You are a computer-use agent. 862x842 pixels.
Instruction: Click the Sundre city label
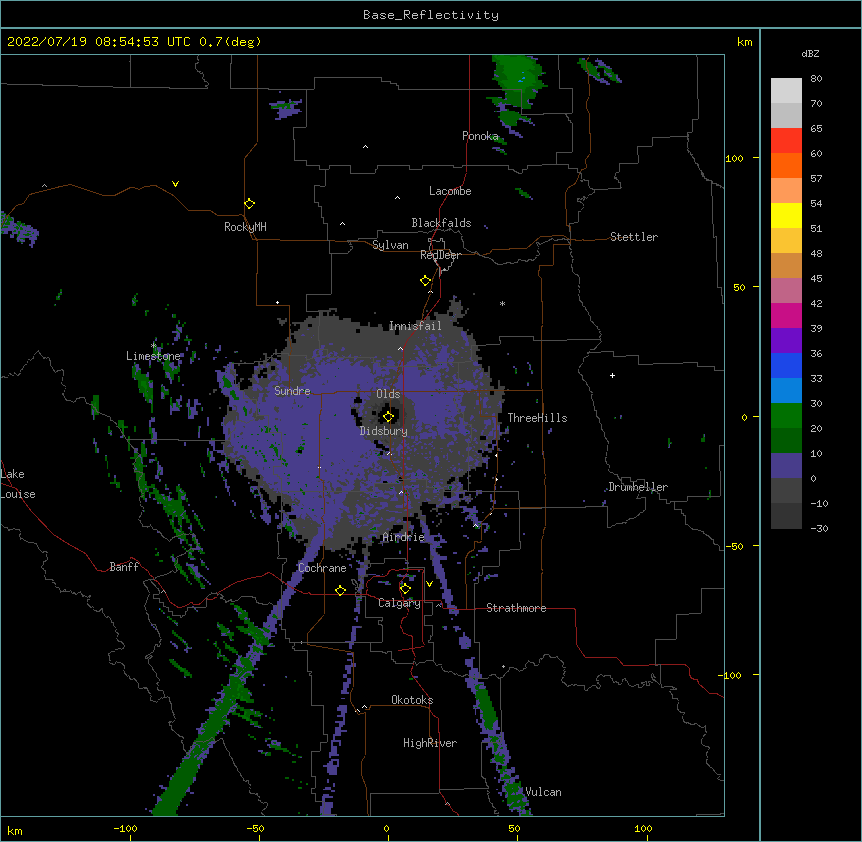pyautogui.click(x=292, y=391)
